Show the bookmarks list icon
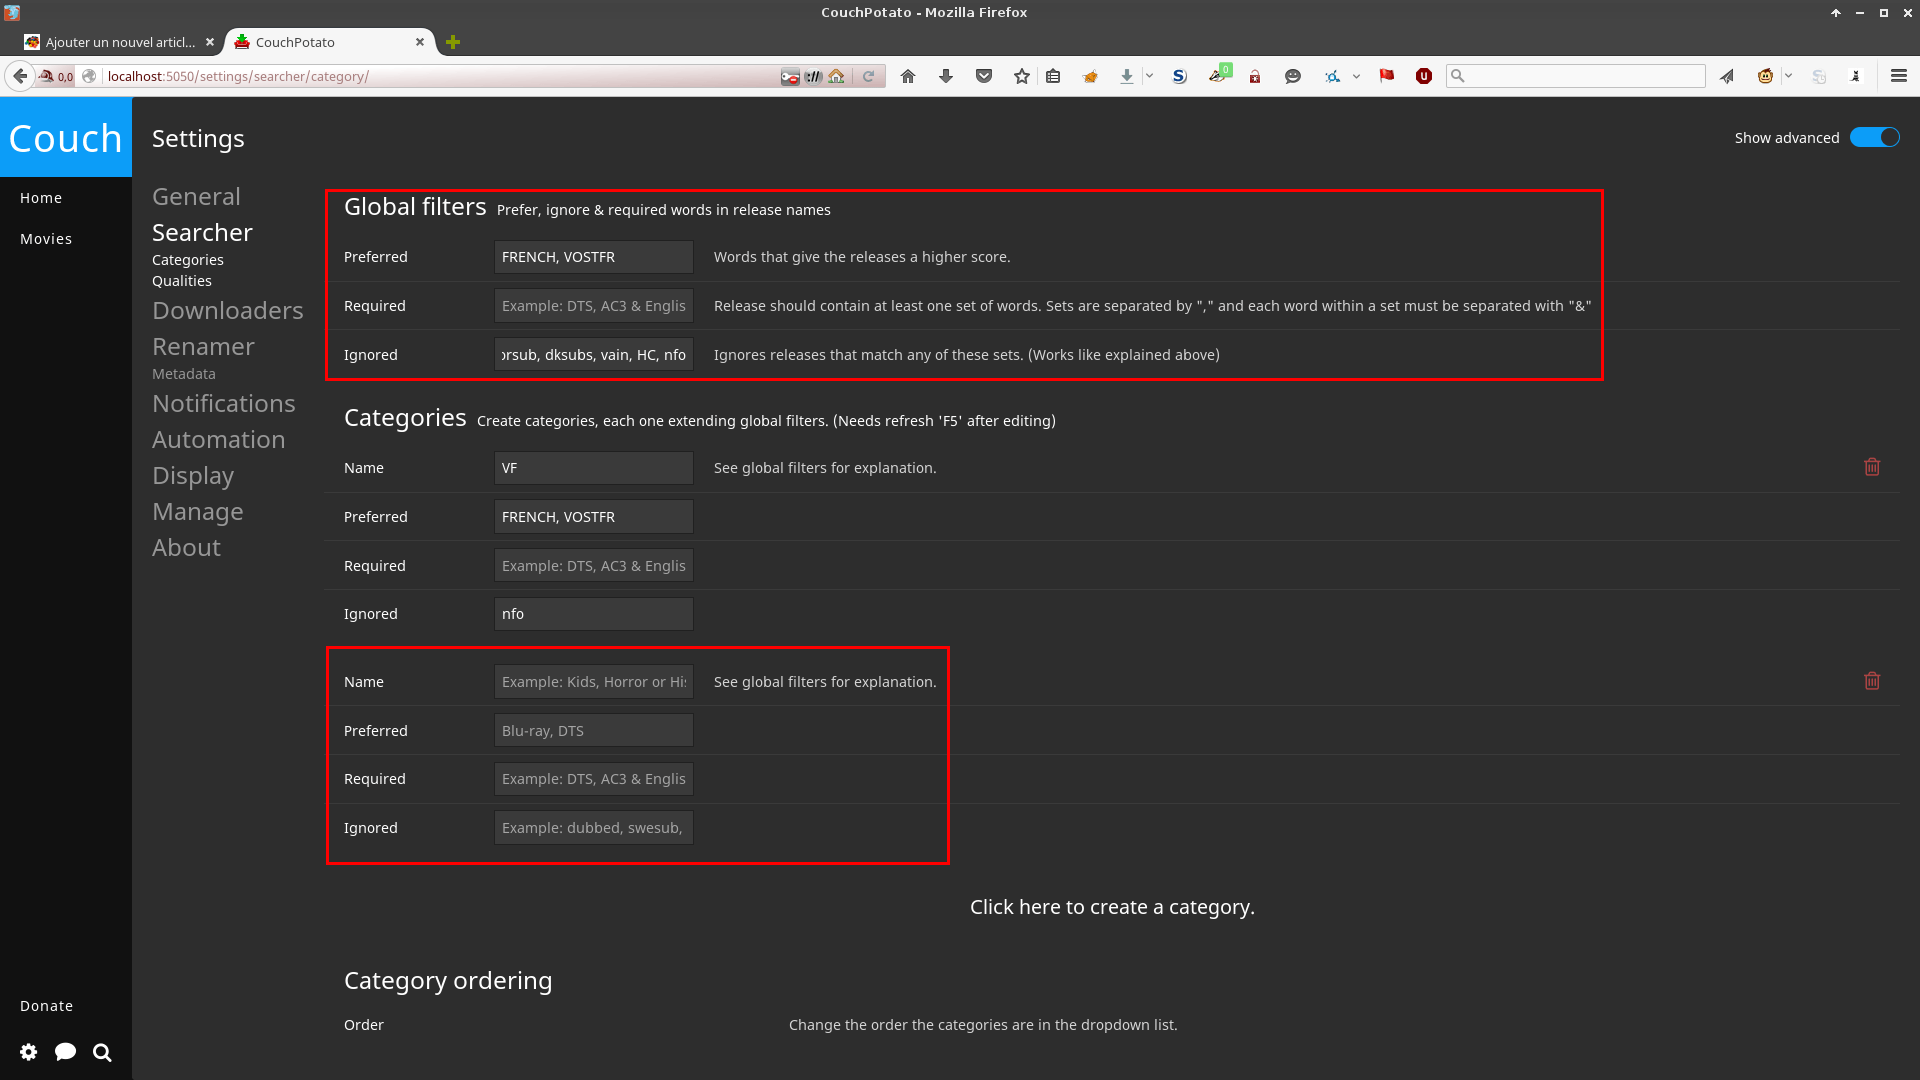Image resolution: width=1920 pixels, height=1080 pixels. click(x=1053, y=76)
